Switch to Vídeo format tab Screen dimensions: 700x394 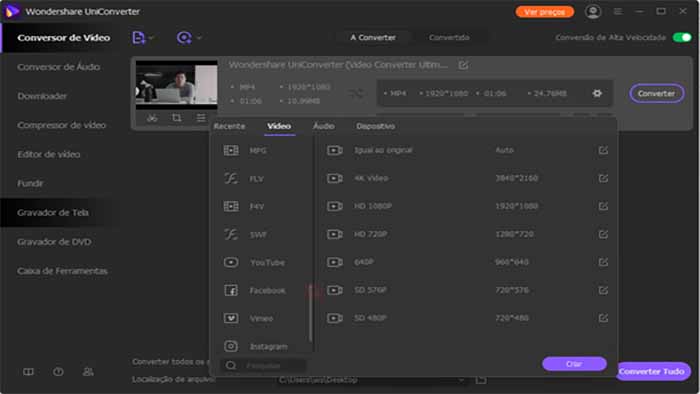(279, 126)
